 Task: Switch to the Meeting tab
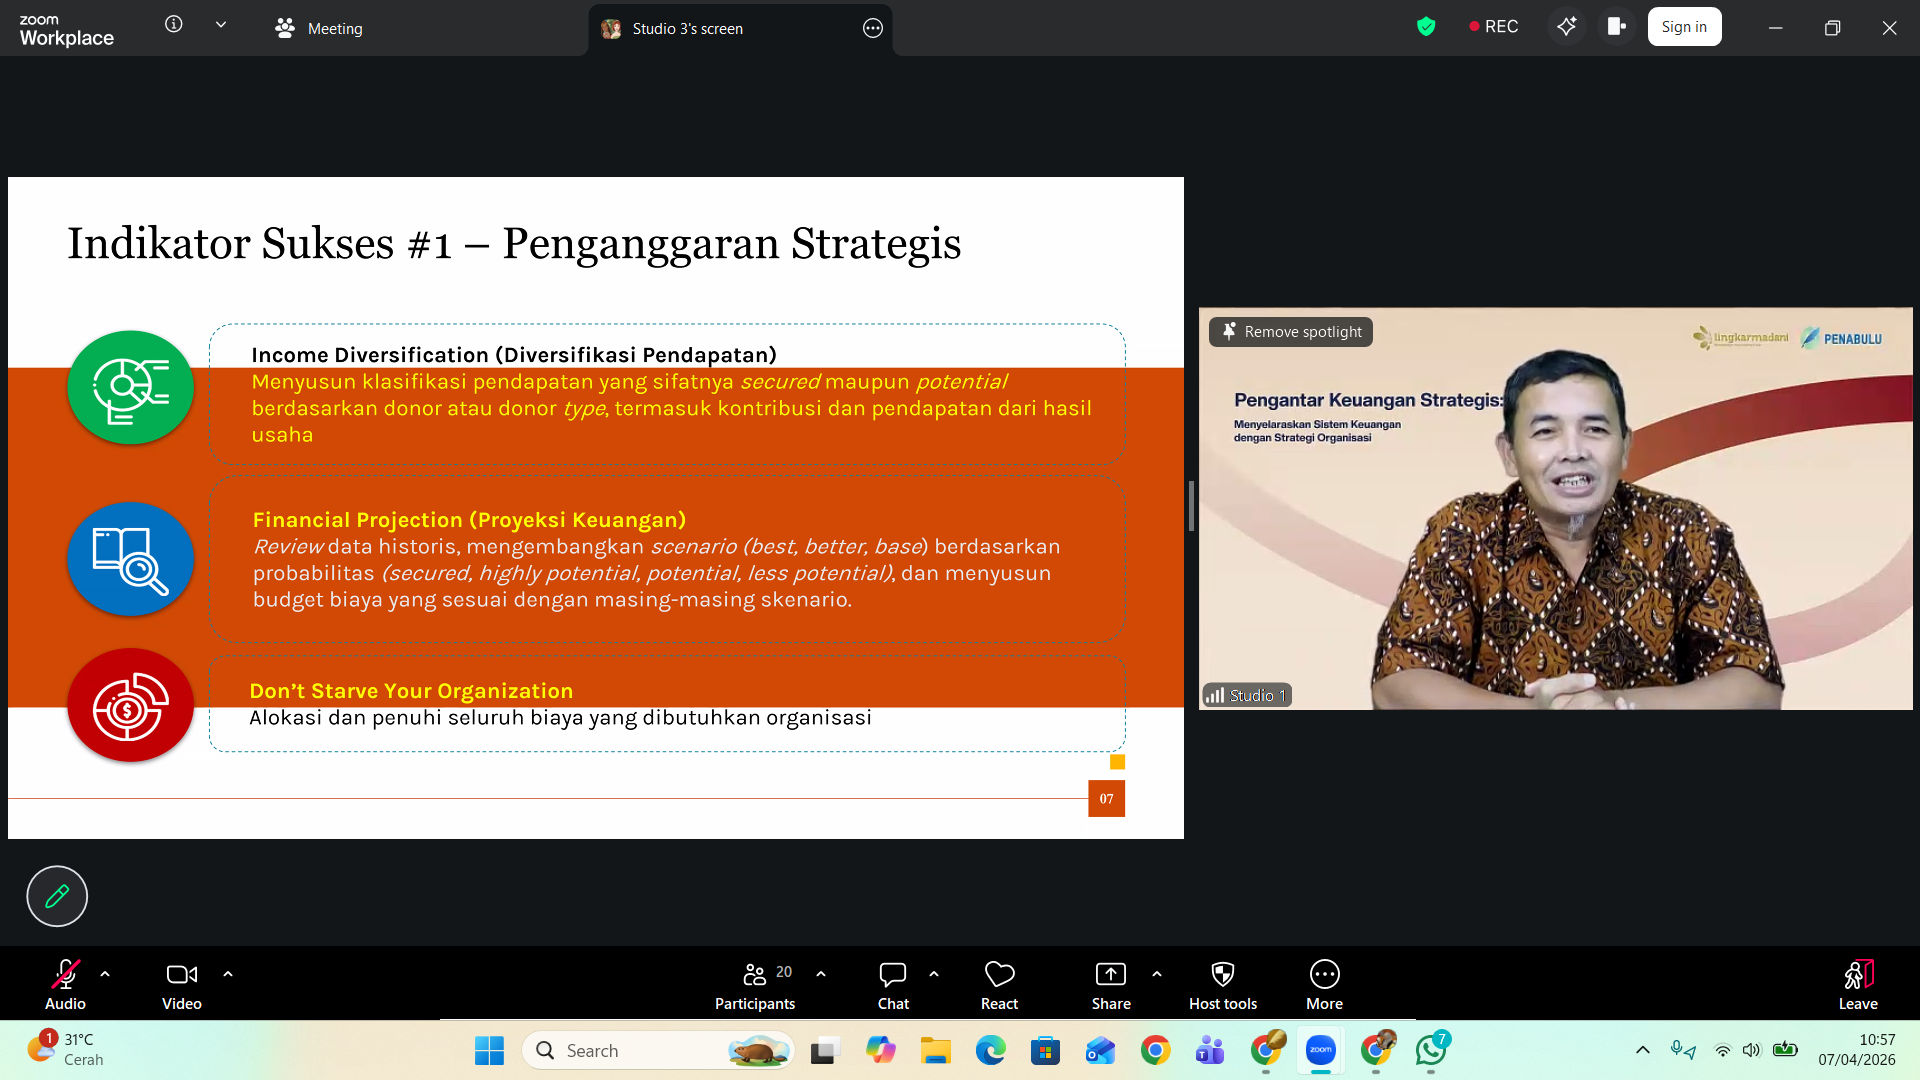tap(320, 28)
